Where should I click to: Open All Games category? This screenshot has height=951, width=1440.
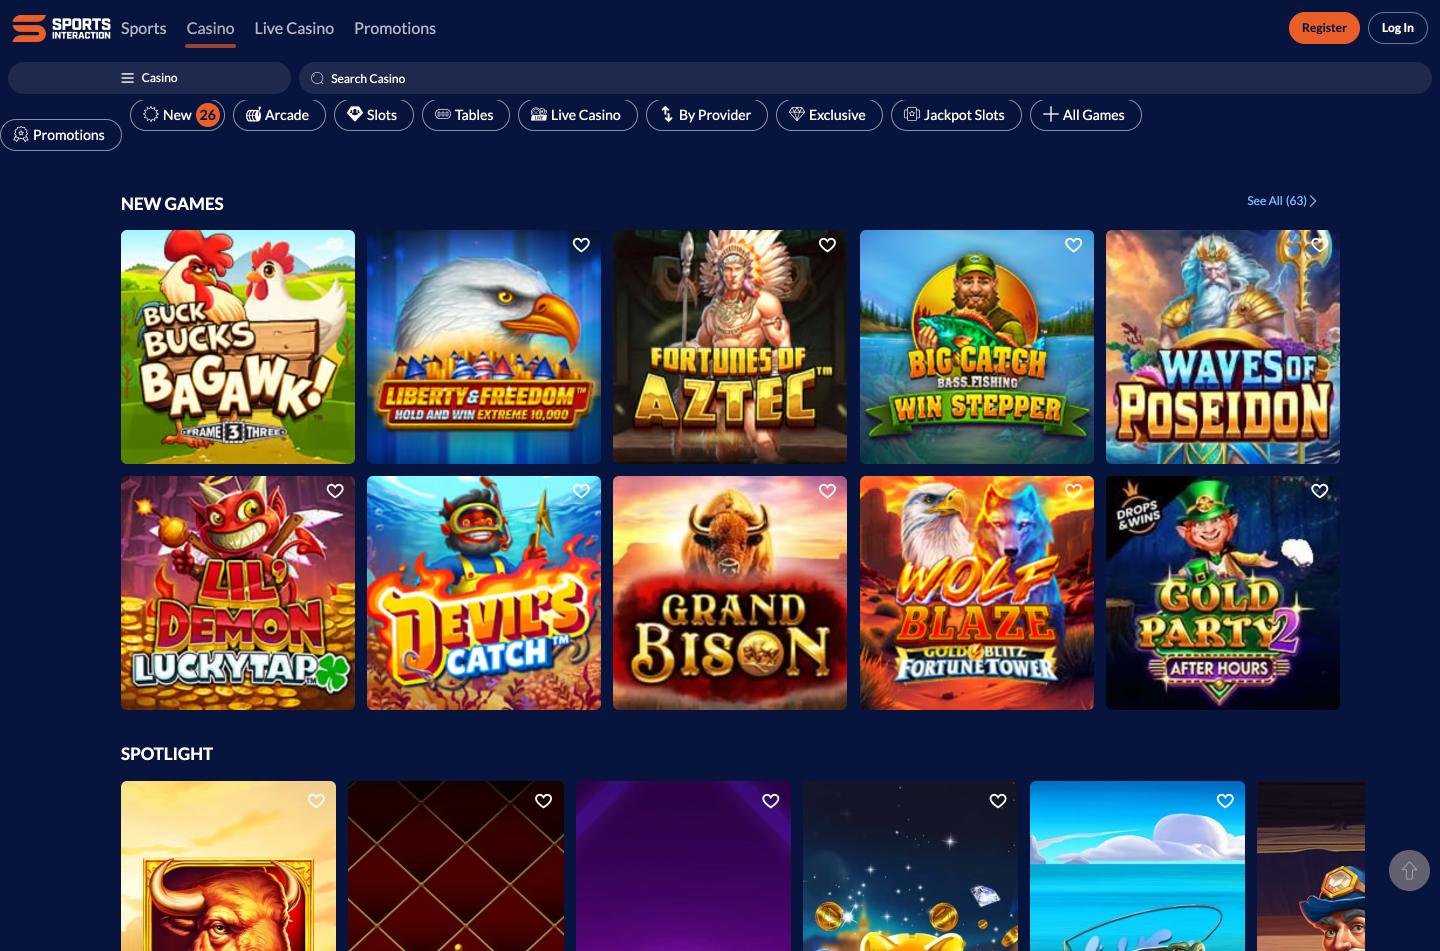1086,115
